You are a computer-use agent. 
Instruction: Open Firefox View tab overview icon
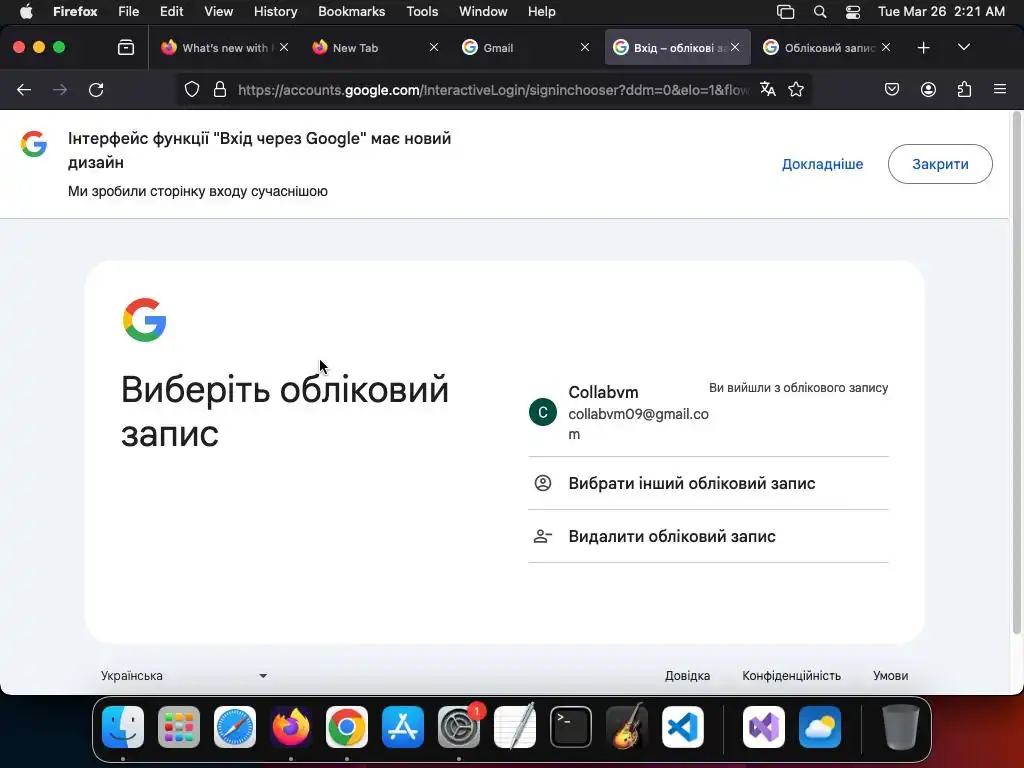coord(126,48)
